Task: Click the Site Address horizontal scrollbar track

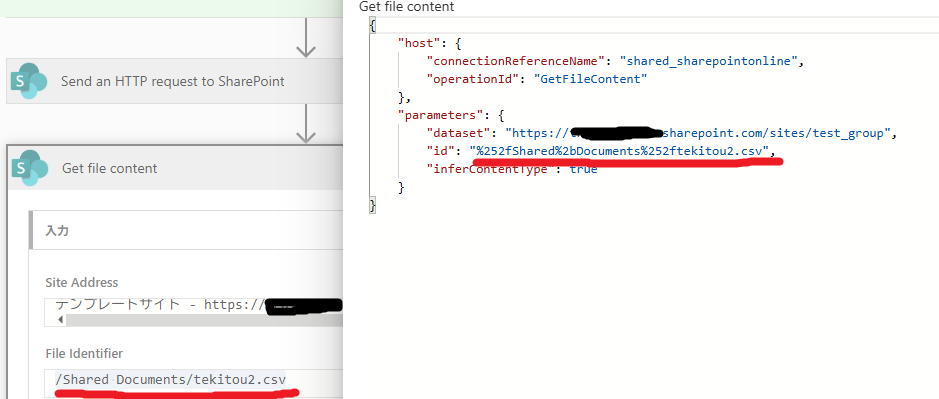Action: [x=204, y=320]
